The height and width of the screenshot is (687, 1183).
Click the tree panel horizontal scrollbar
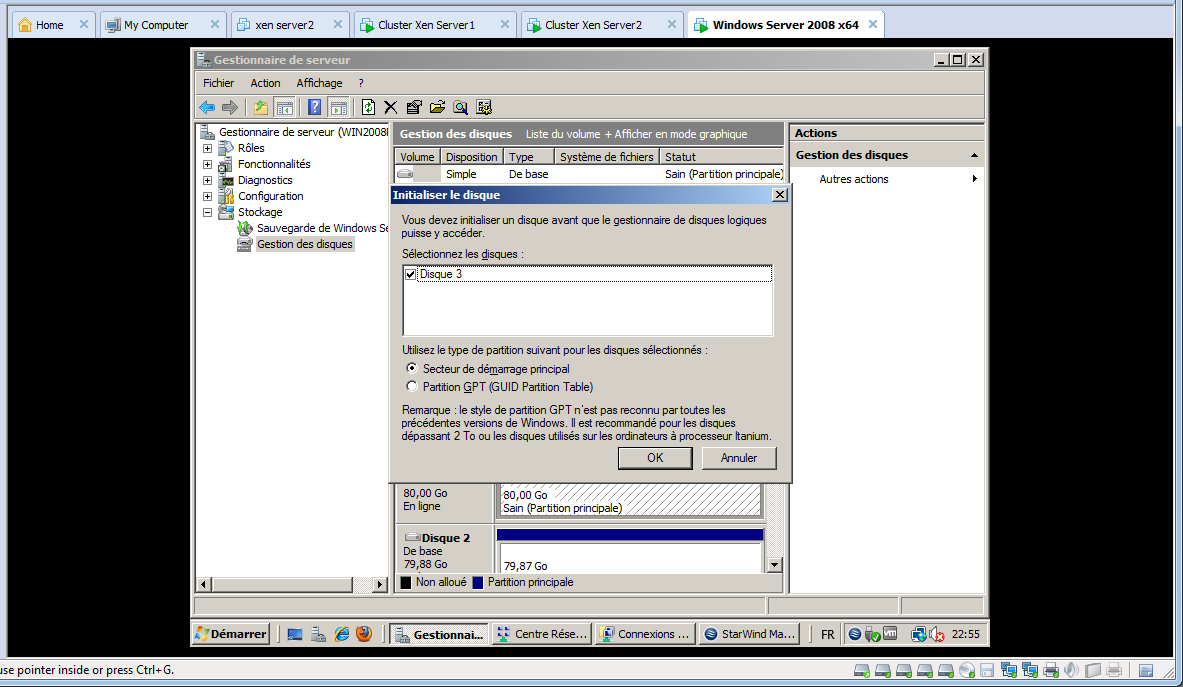pyautogui.click(x=290, y=584)
